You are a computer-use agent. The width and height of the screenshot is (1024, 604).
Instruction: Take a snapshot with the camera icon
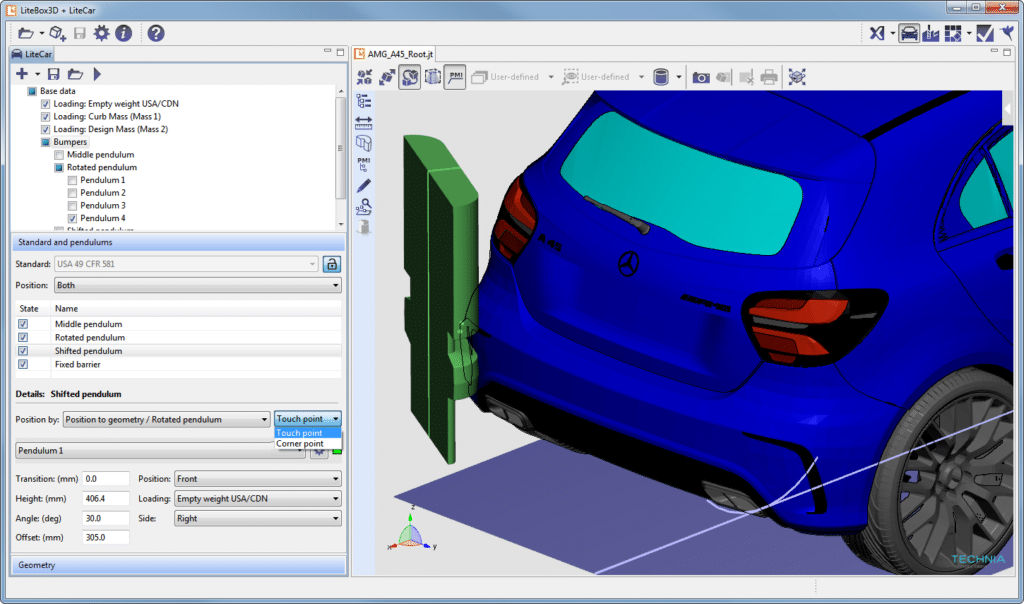[x=701, y=78]
